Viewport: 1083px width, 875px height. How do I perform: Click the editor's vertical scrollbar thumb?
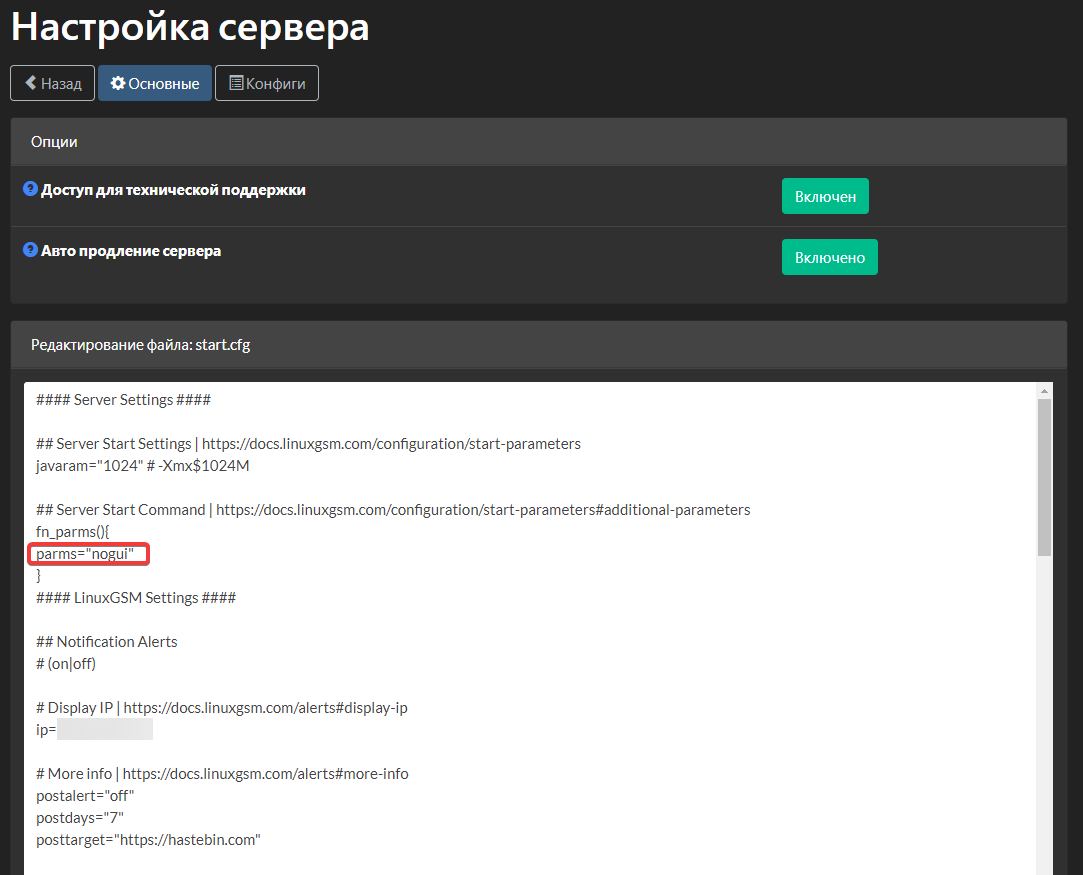coord(1044,477)
